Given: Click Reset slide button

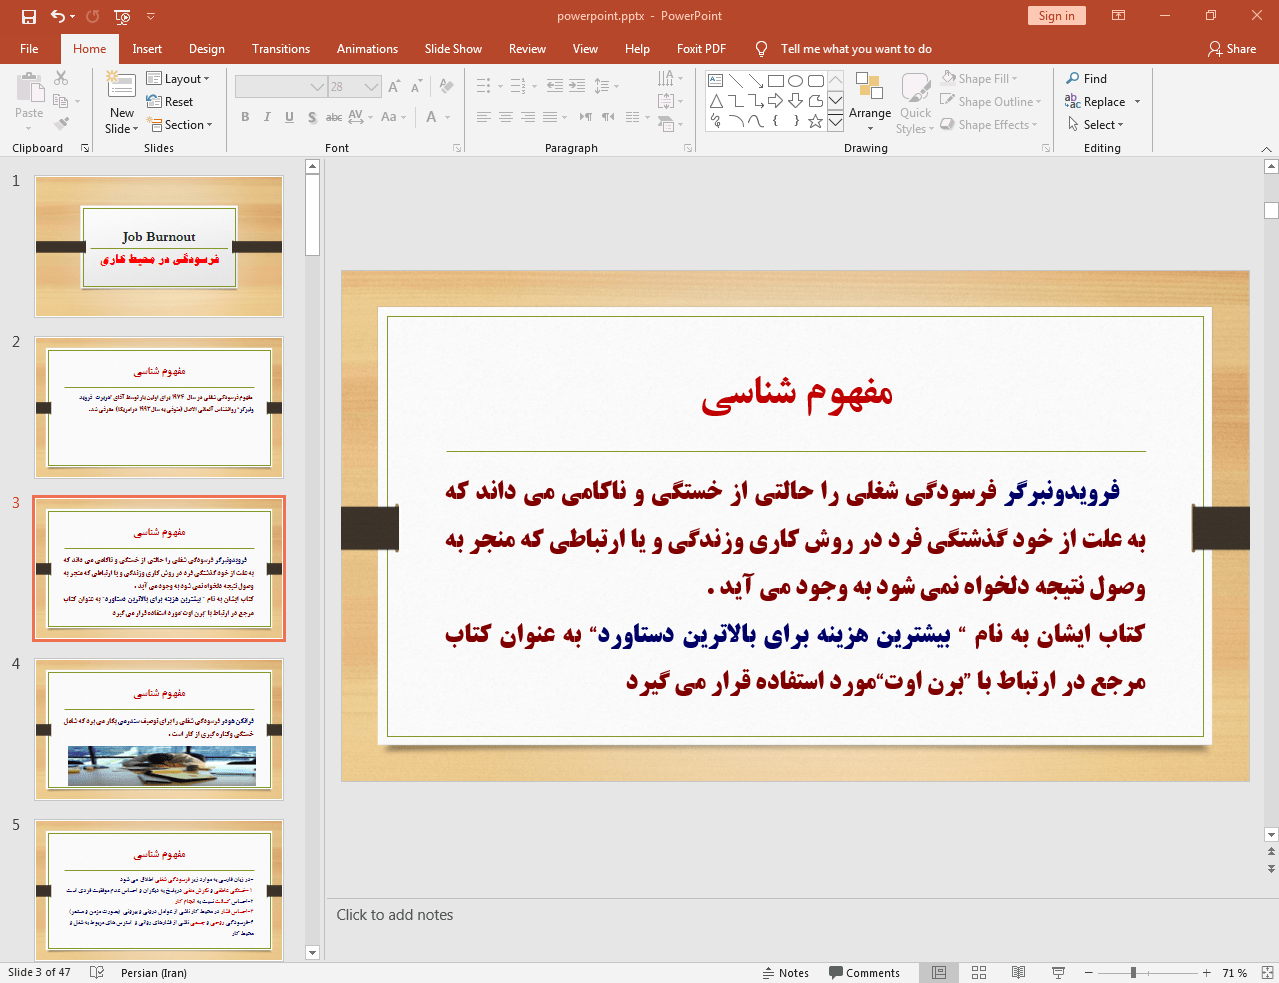Looking at the screenshot, I should coord(170,102).
